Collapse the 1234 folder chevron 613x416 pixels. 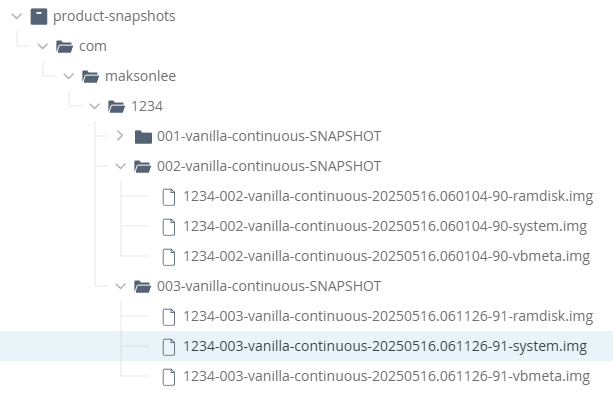[95, 106]
